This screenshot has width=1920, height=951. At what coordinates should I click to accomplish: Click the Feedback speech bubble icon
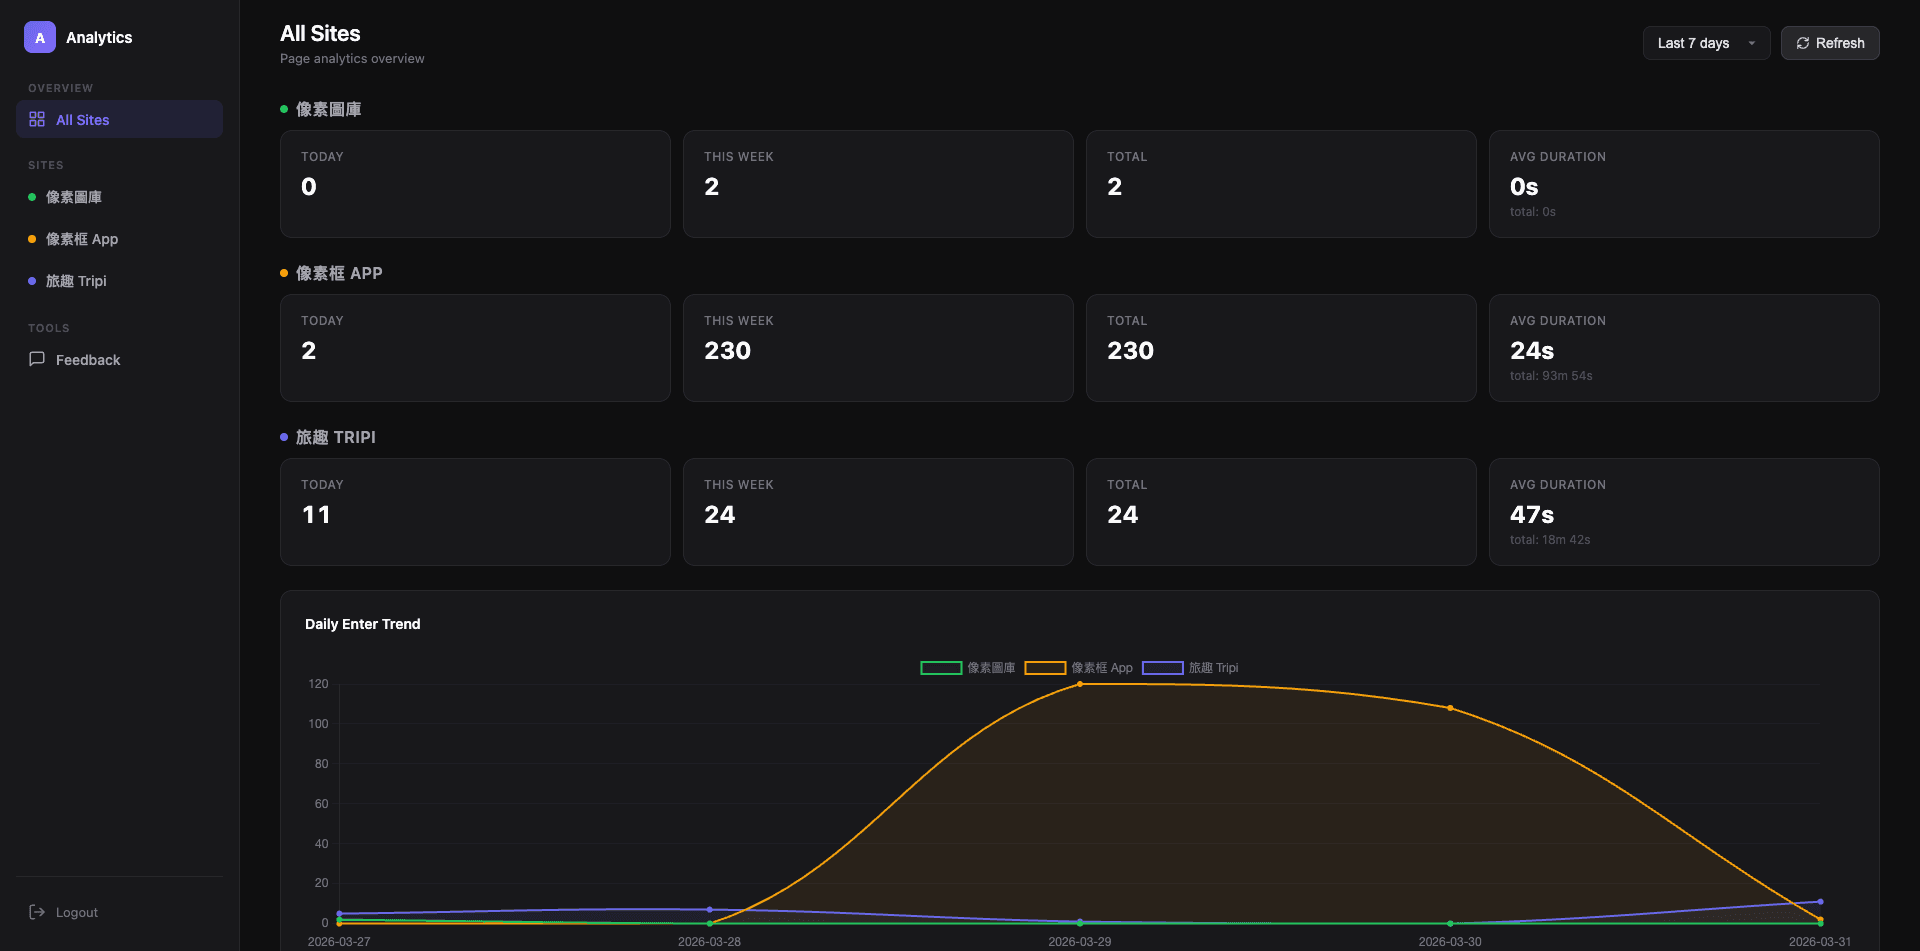coord(37,359)
